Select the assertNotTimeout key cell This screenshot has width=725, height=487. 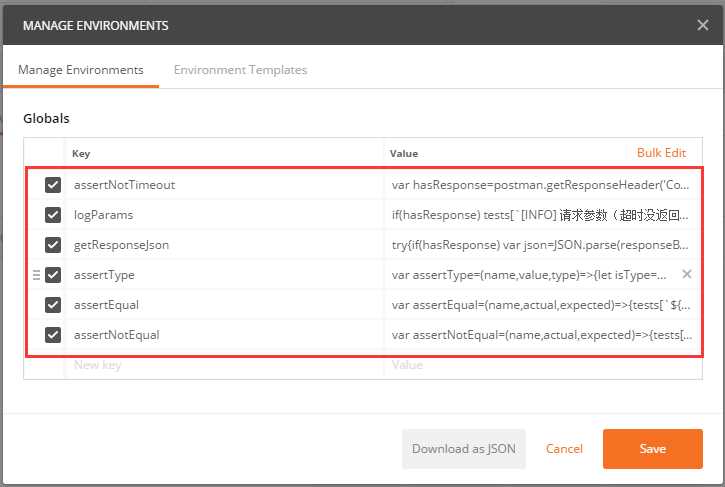[x=224, y=185]
